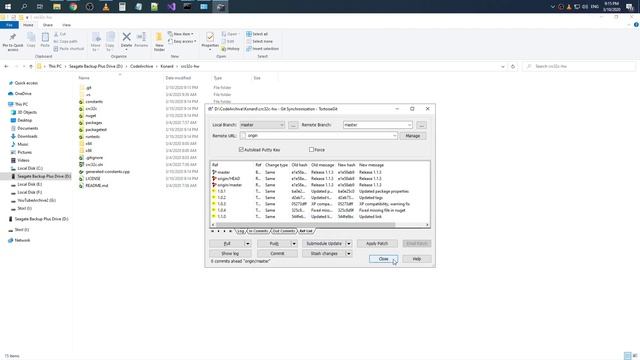The height and width of the screenshot is (360, 640).
Task: Select Local Disk (C:) in navigation pane
Action: [x=30, y=168]
